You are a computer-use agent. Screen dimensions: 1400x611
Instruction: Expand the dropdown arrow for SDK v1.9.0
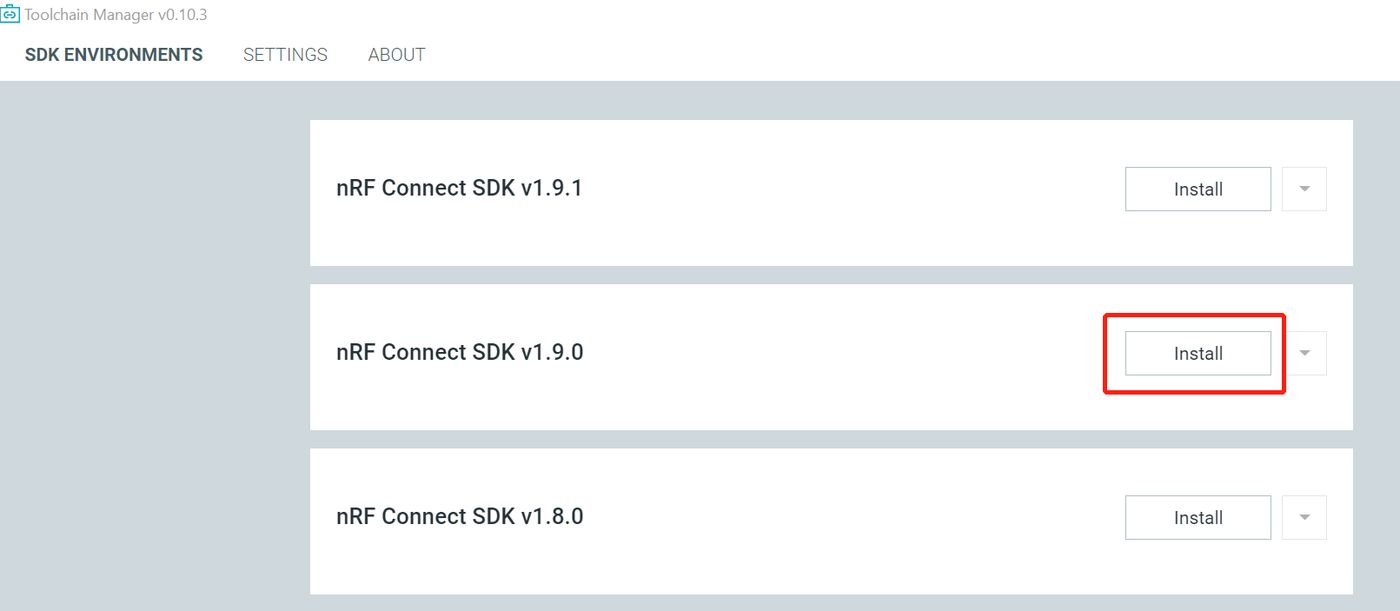click(1304, 353)
